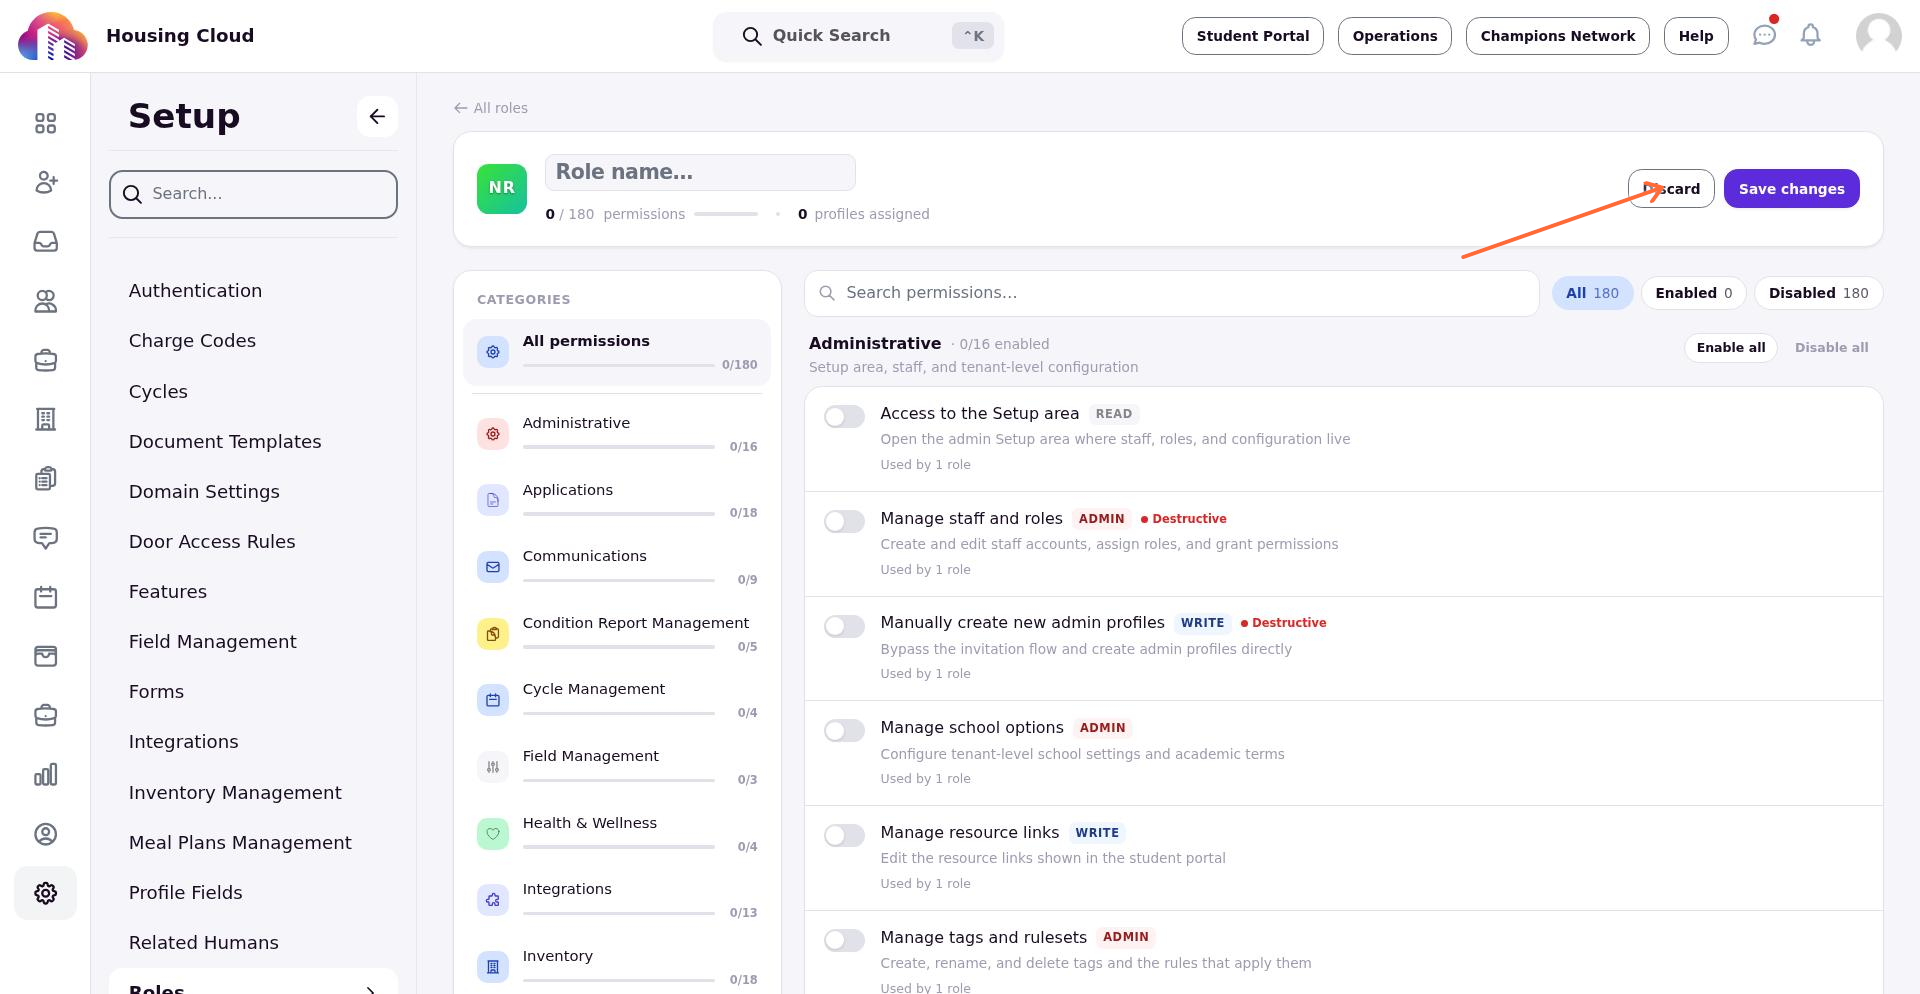The height and width of the screenshot is (994, 1920).
Task: Open Authentication in Setup menu
Action: [195, 291]
